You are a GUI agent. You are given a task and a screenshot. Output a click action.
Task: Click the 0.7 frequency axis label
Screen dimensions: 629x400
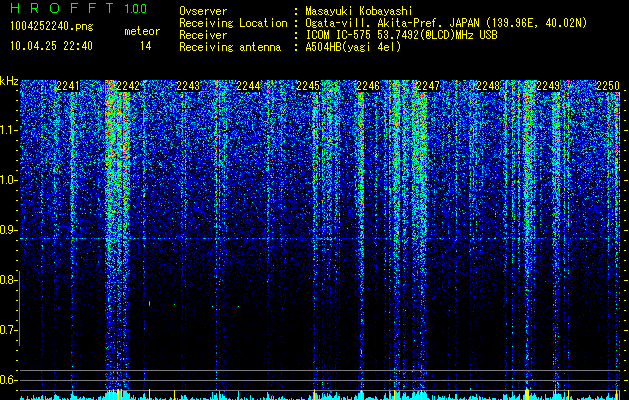(8, 330)
